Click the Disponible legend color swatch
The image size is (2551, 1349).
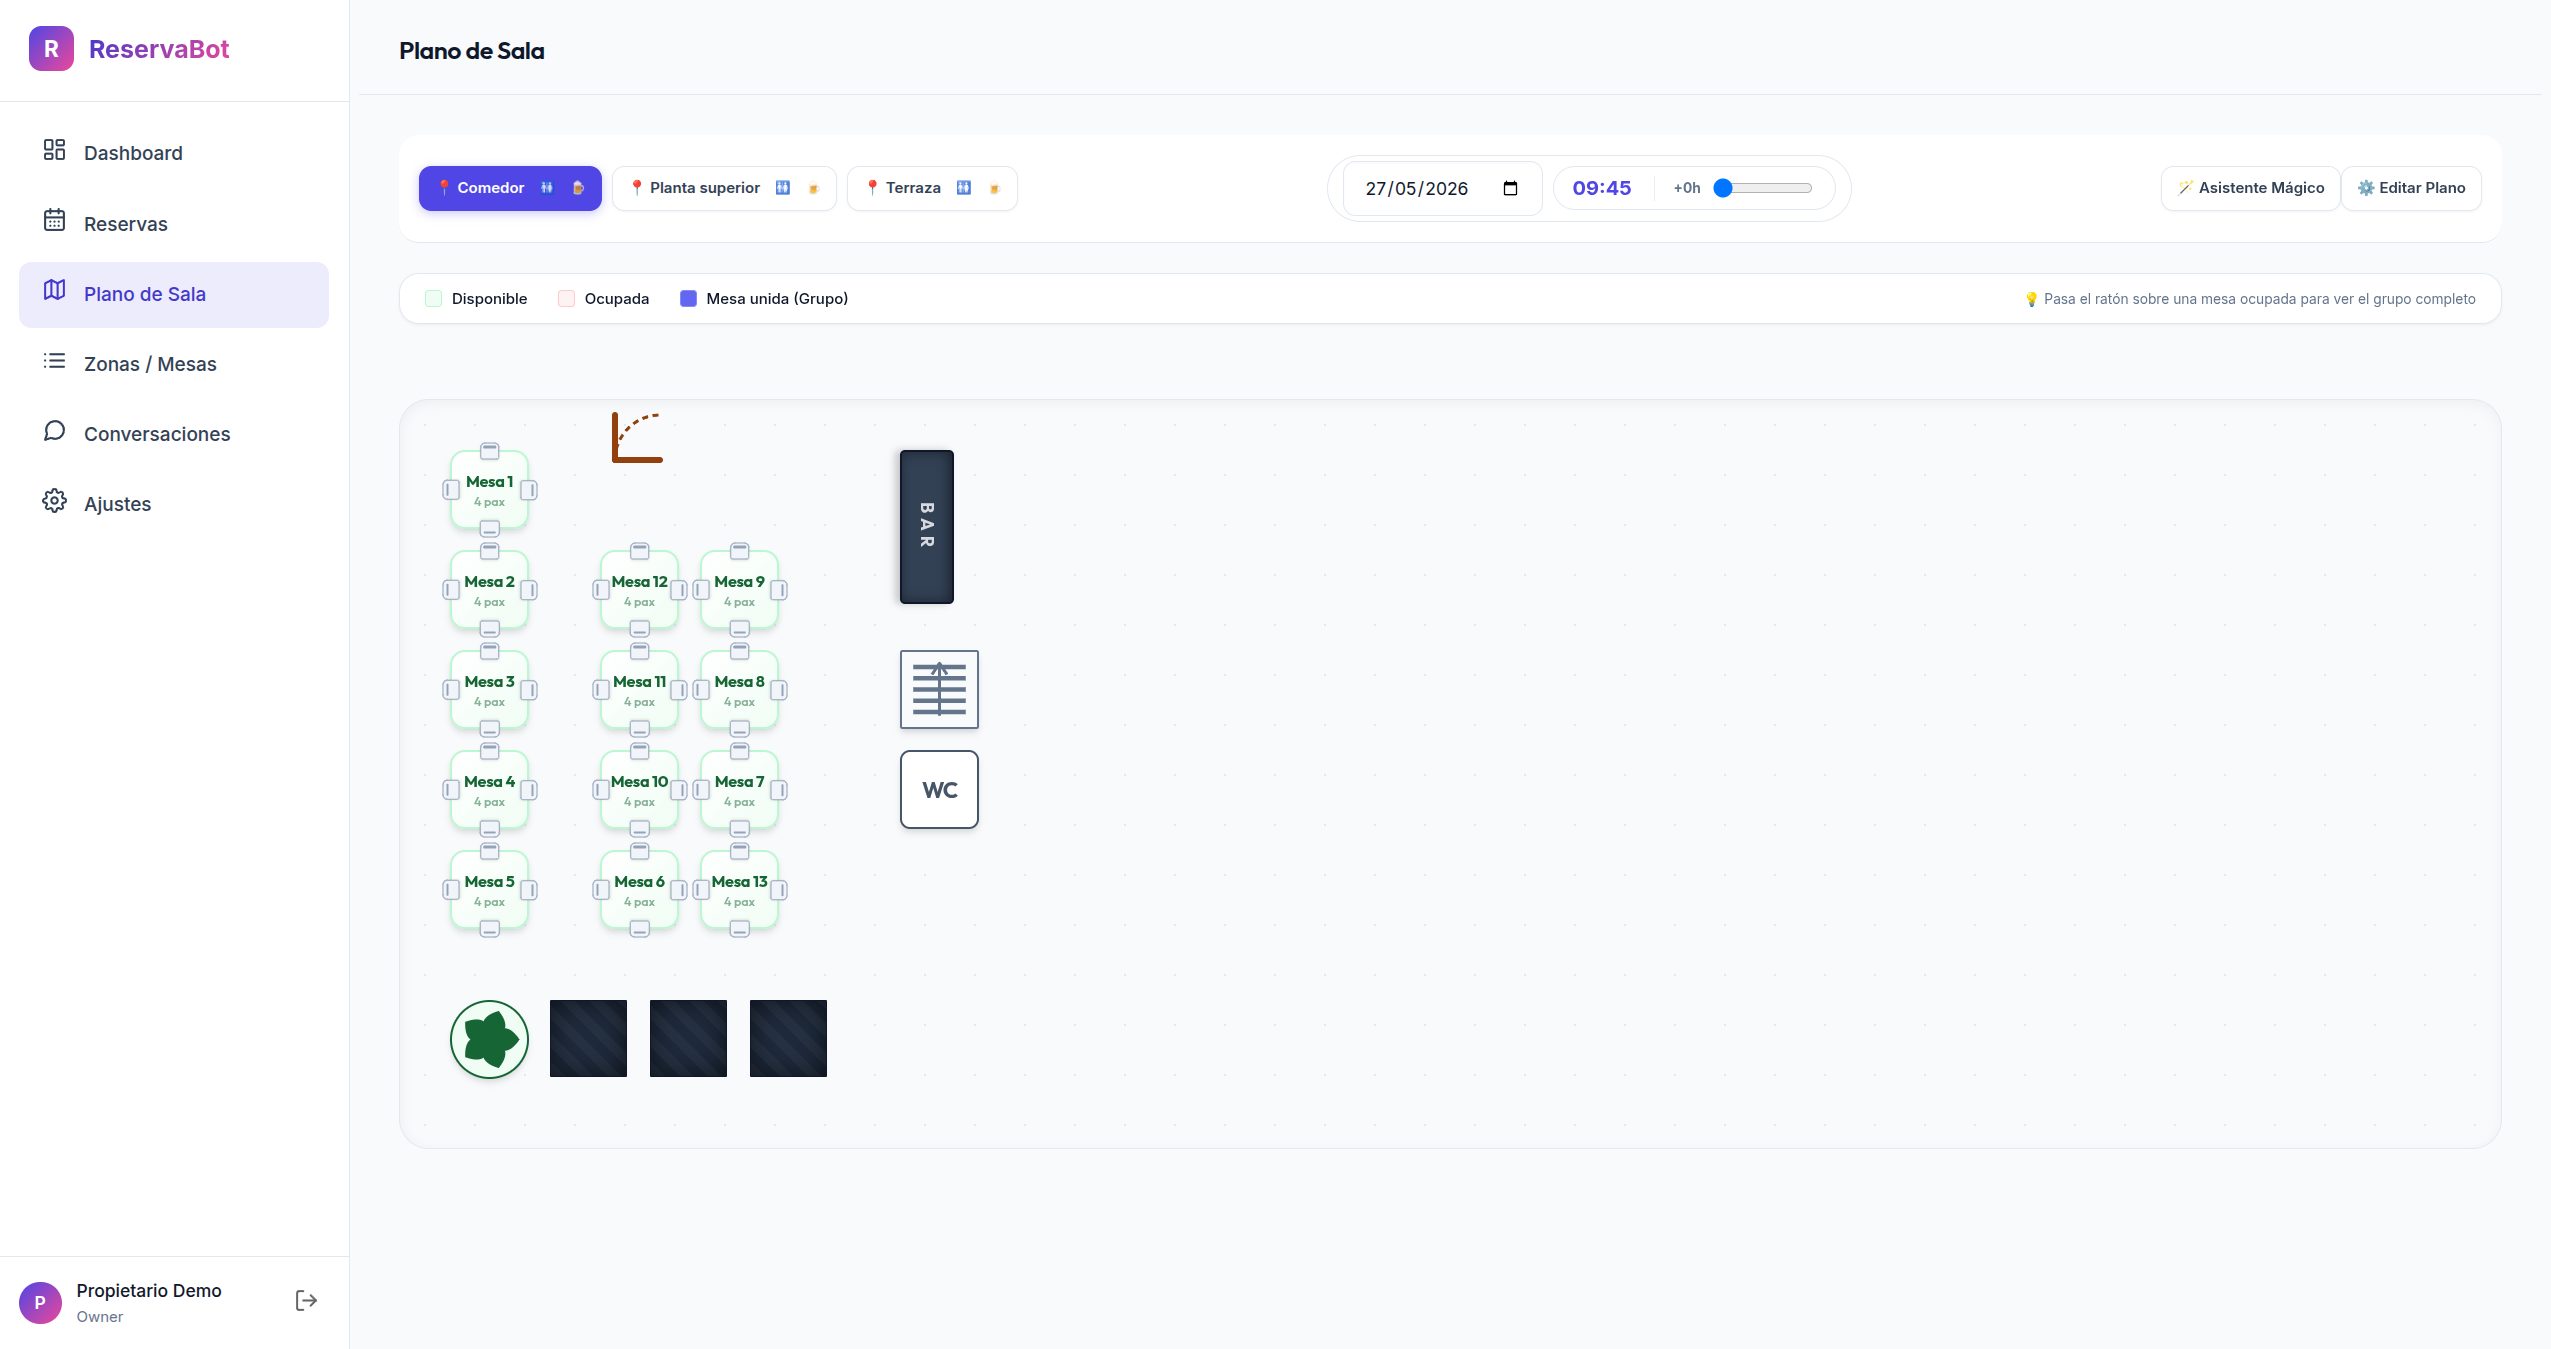(x=433, y=298)
